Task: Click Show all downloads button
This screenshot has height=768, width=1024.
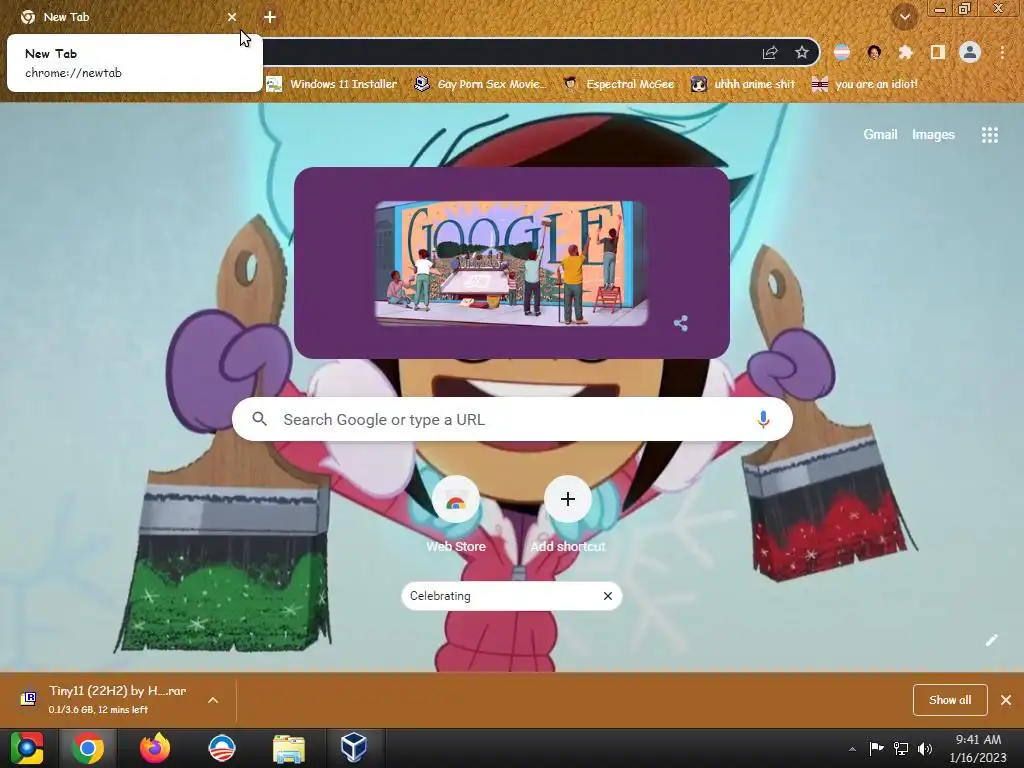Action: (x=950, y=700)
